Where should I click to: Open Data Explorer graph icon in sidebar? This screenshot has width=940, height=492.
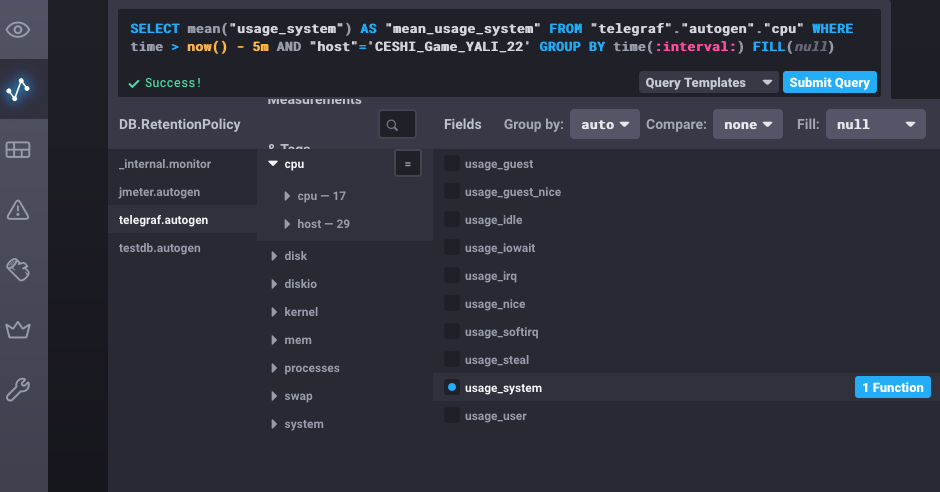pyautogui.click(x=18, y=89)
